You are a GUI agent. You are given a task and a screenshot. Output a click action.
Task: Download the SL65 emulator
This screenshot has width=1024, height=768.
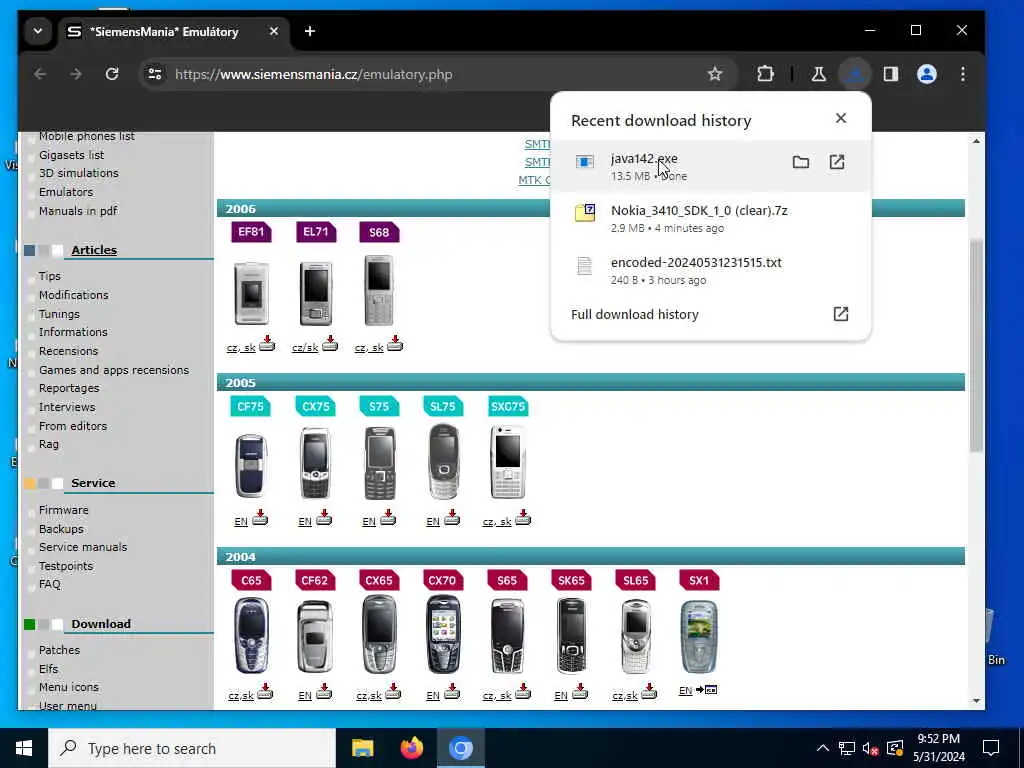click(x=649, y=692)
